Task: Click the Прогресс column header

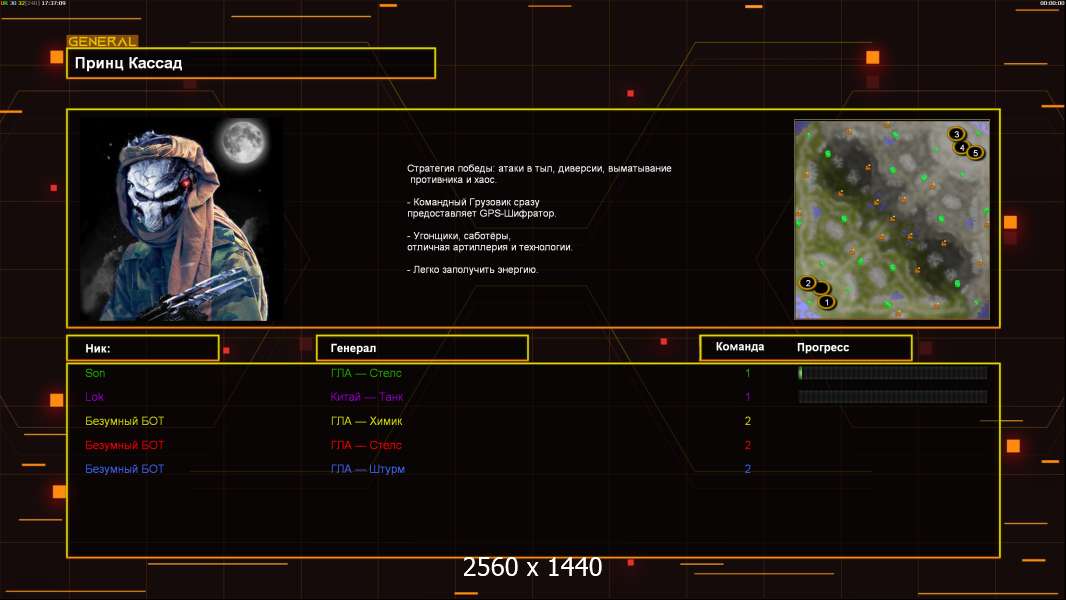Action: point(823,348)
